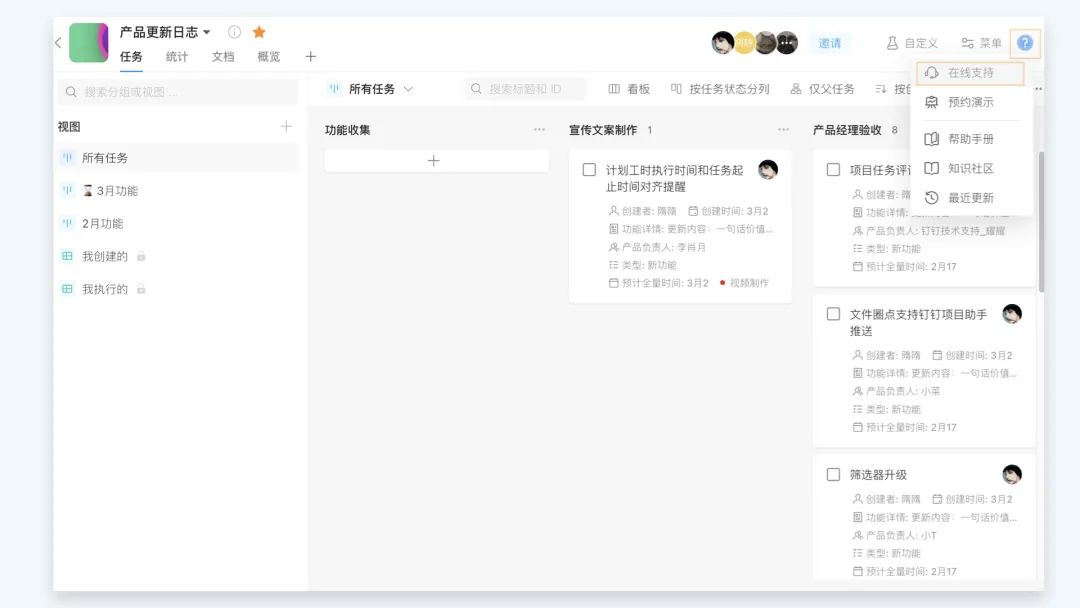The image size is (1080, 608).
Task: Click the 邀请 invite button
Action: tap(830, 43)
